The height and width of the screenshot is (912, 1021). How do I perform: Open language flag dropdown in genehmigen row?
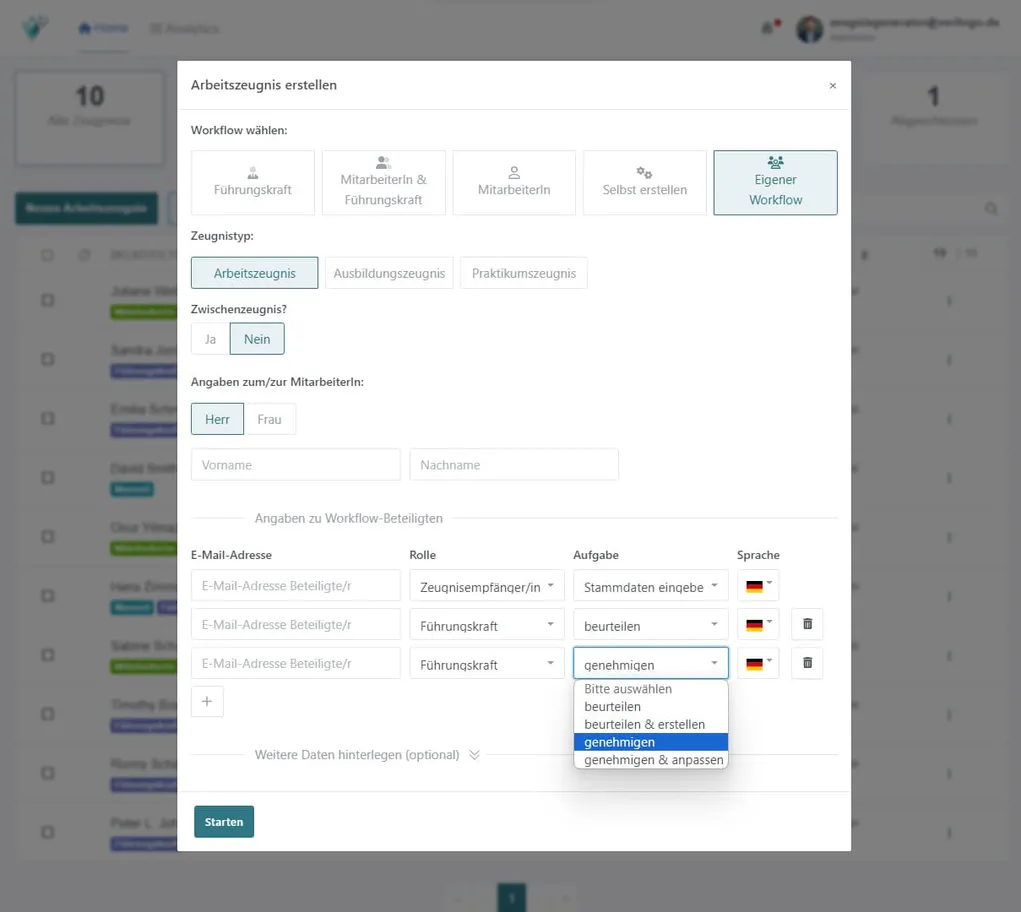pos(758,663)
